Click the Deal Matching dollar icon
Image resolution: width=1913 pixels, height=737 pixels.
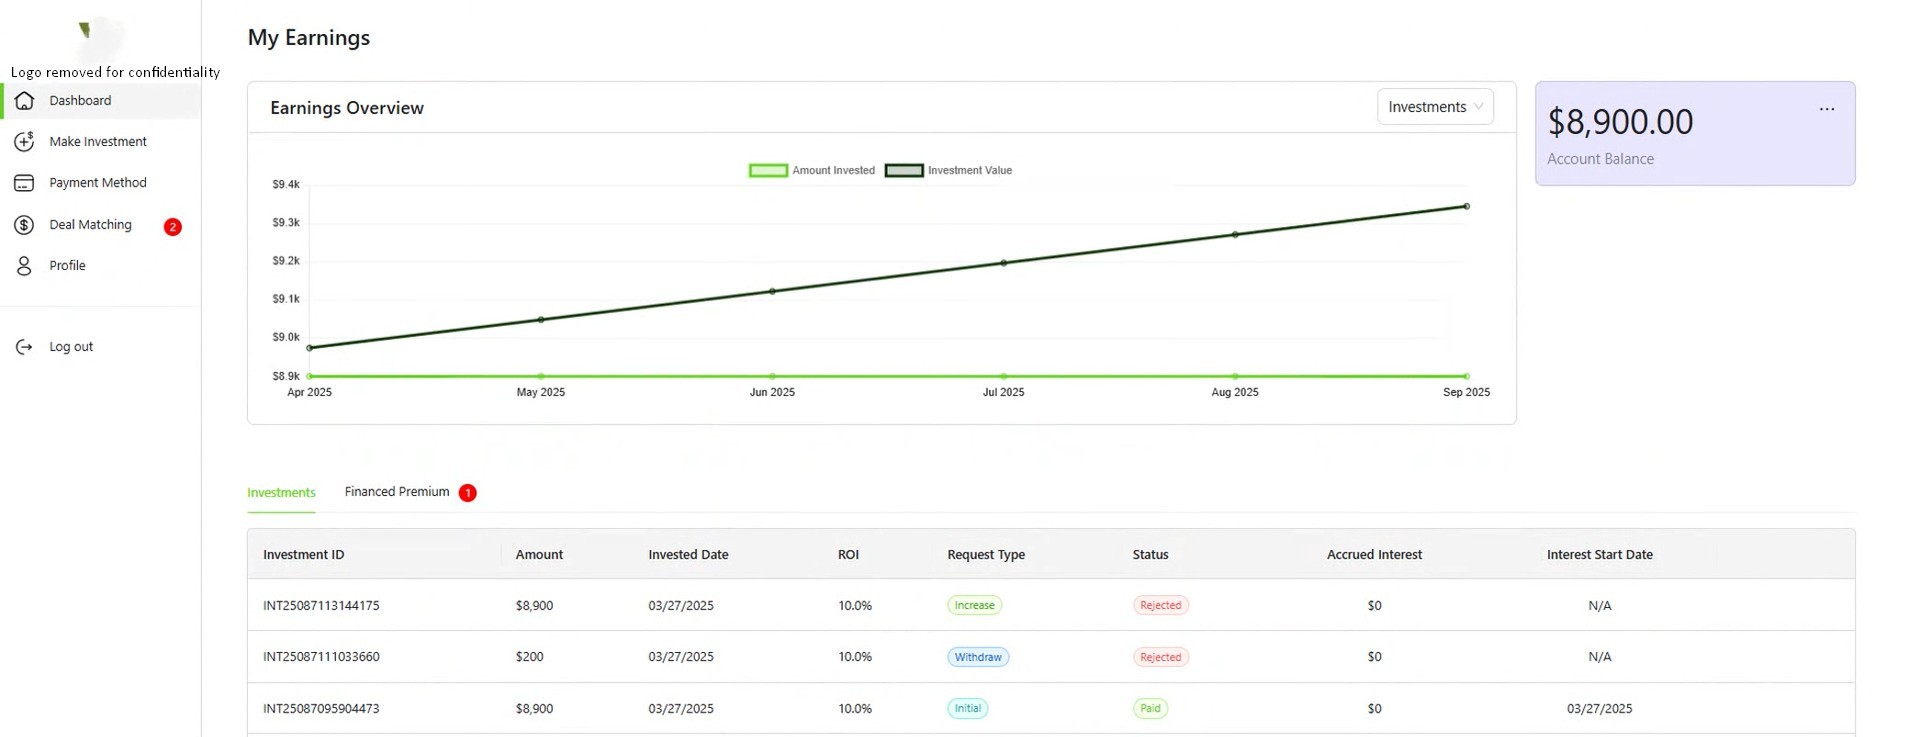(25, 225)
